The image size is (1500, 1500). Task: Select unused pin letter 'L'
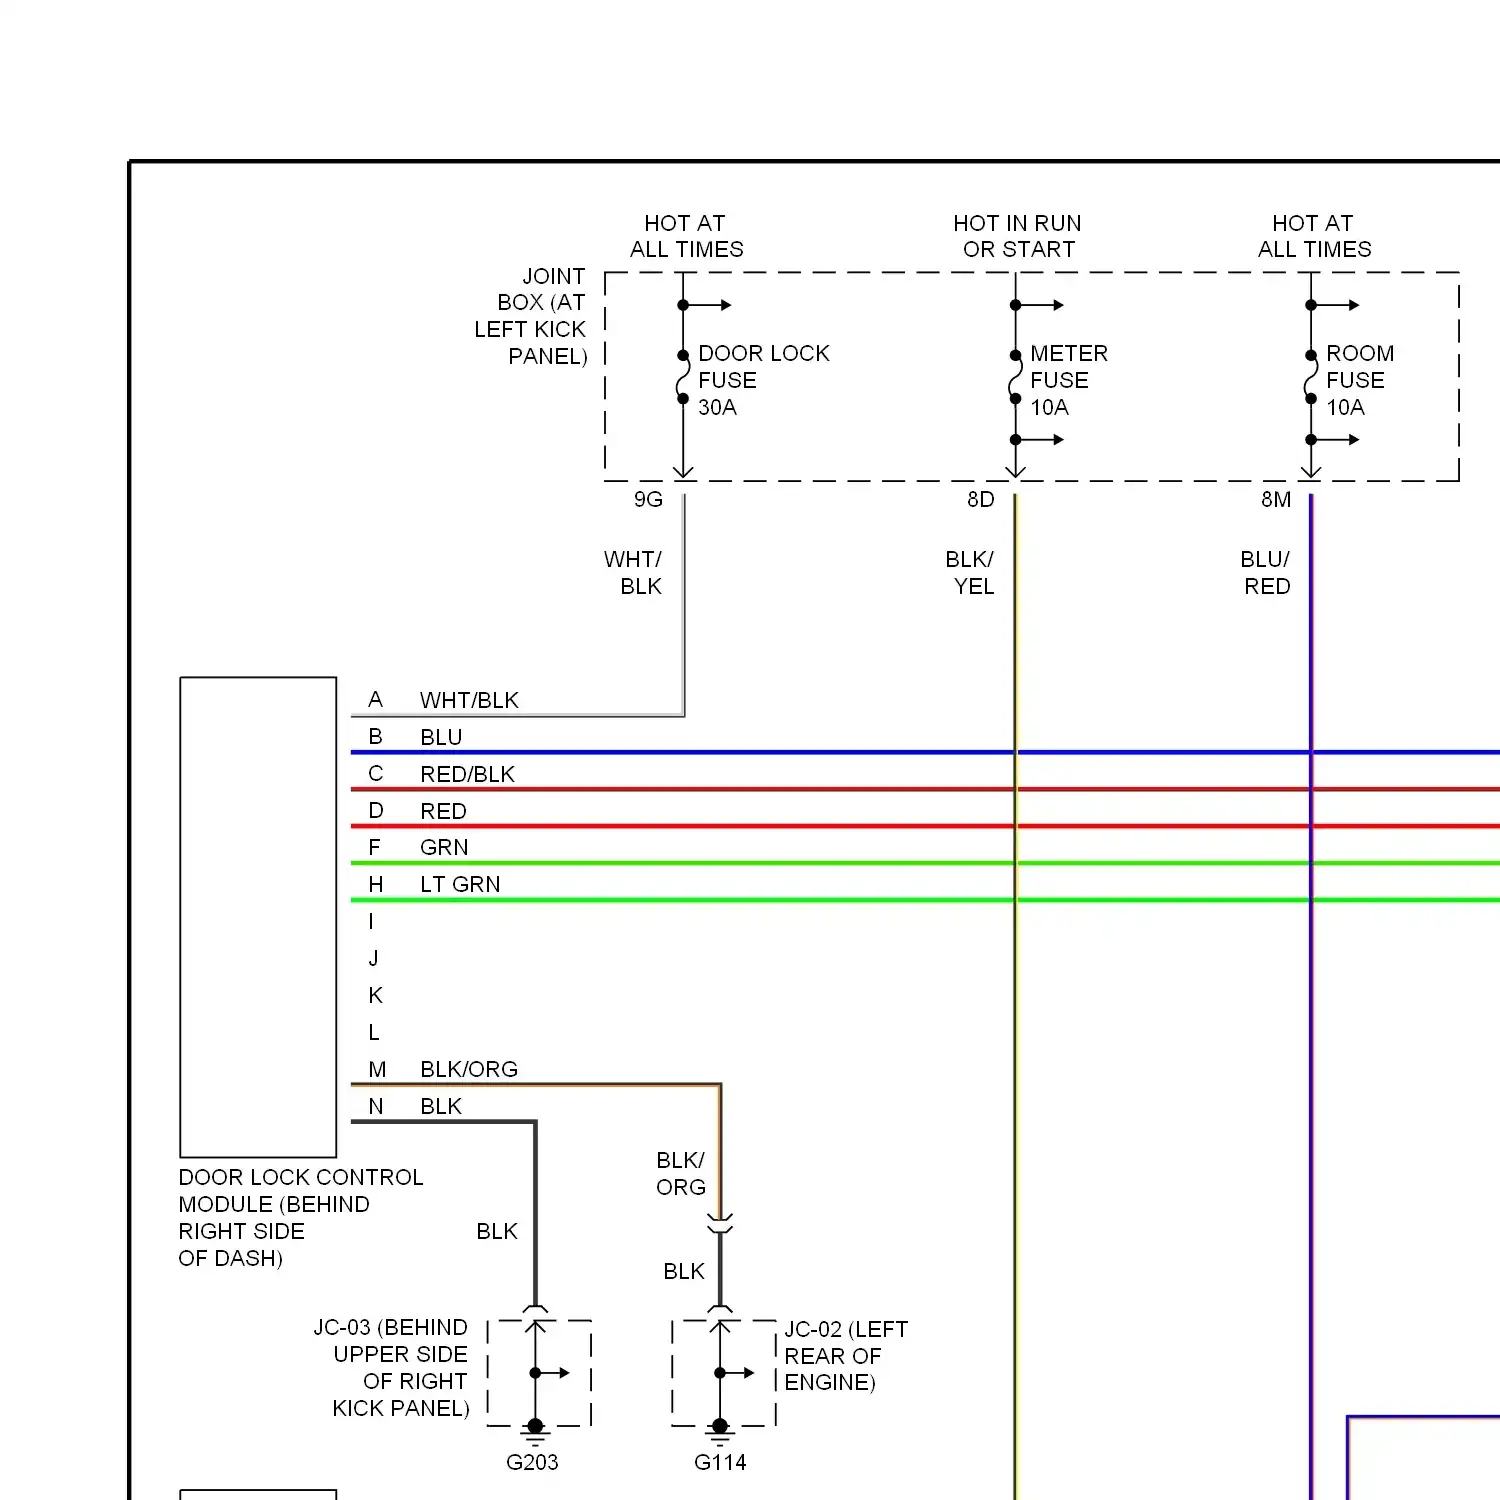[x=374, y=1032]
